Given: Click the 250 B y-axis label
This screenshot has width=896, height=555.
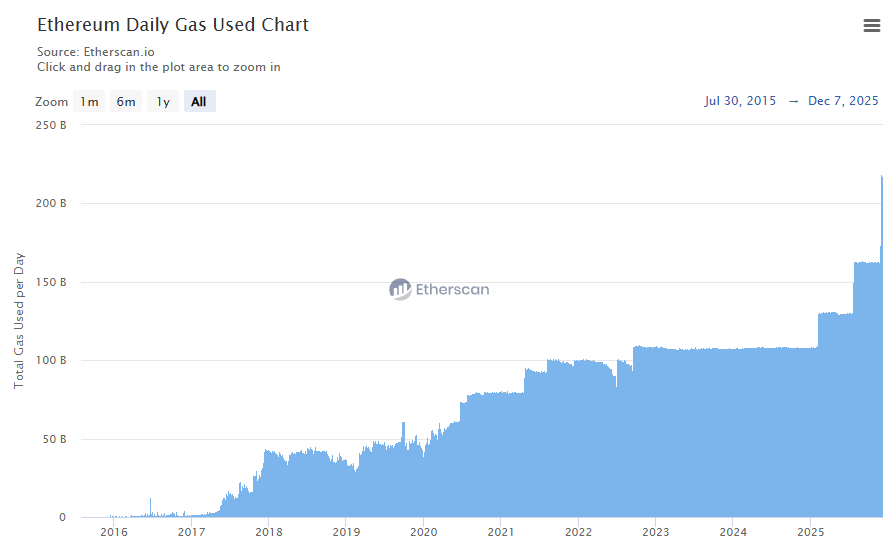Looking at the screenshot, I should (x=50, y=125).
